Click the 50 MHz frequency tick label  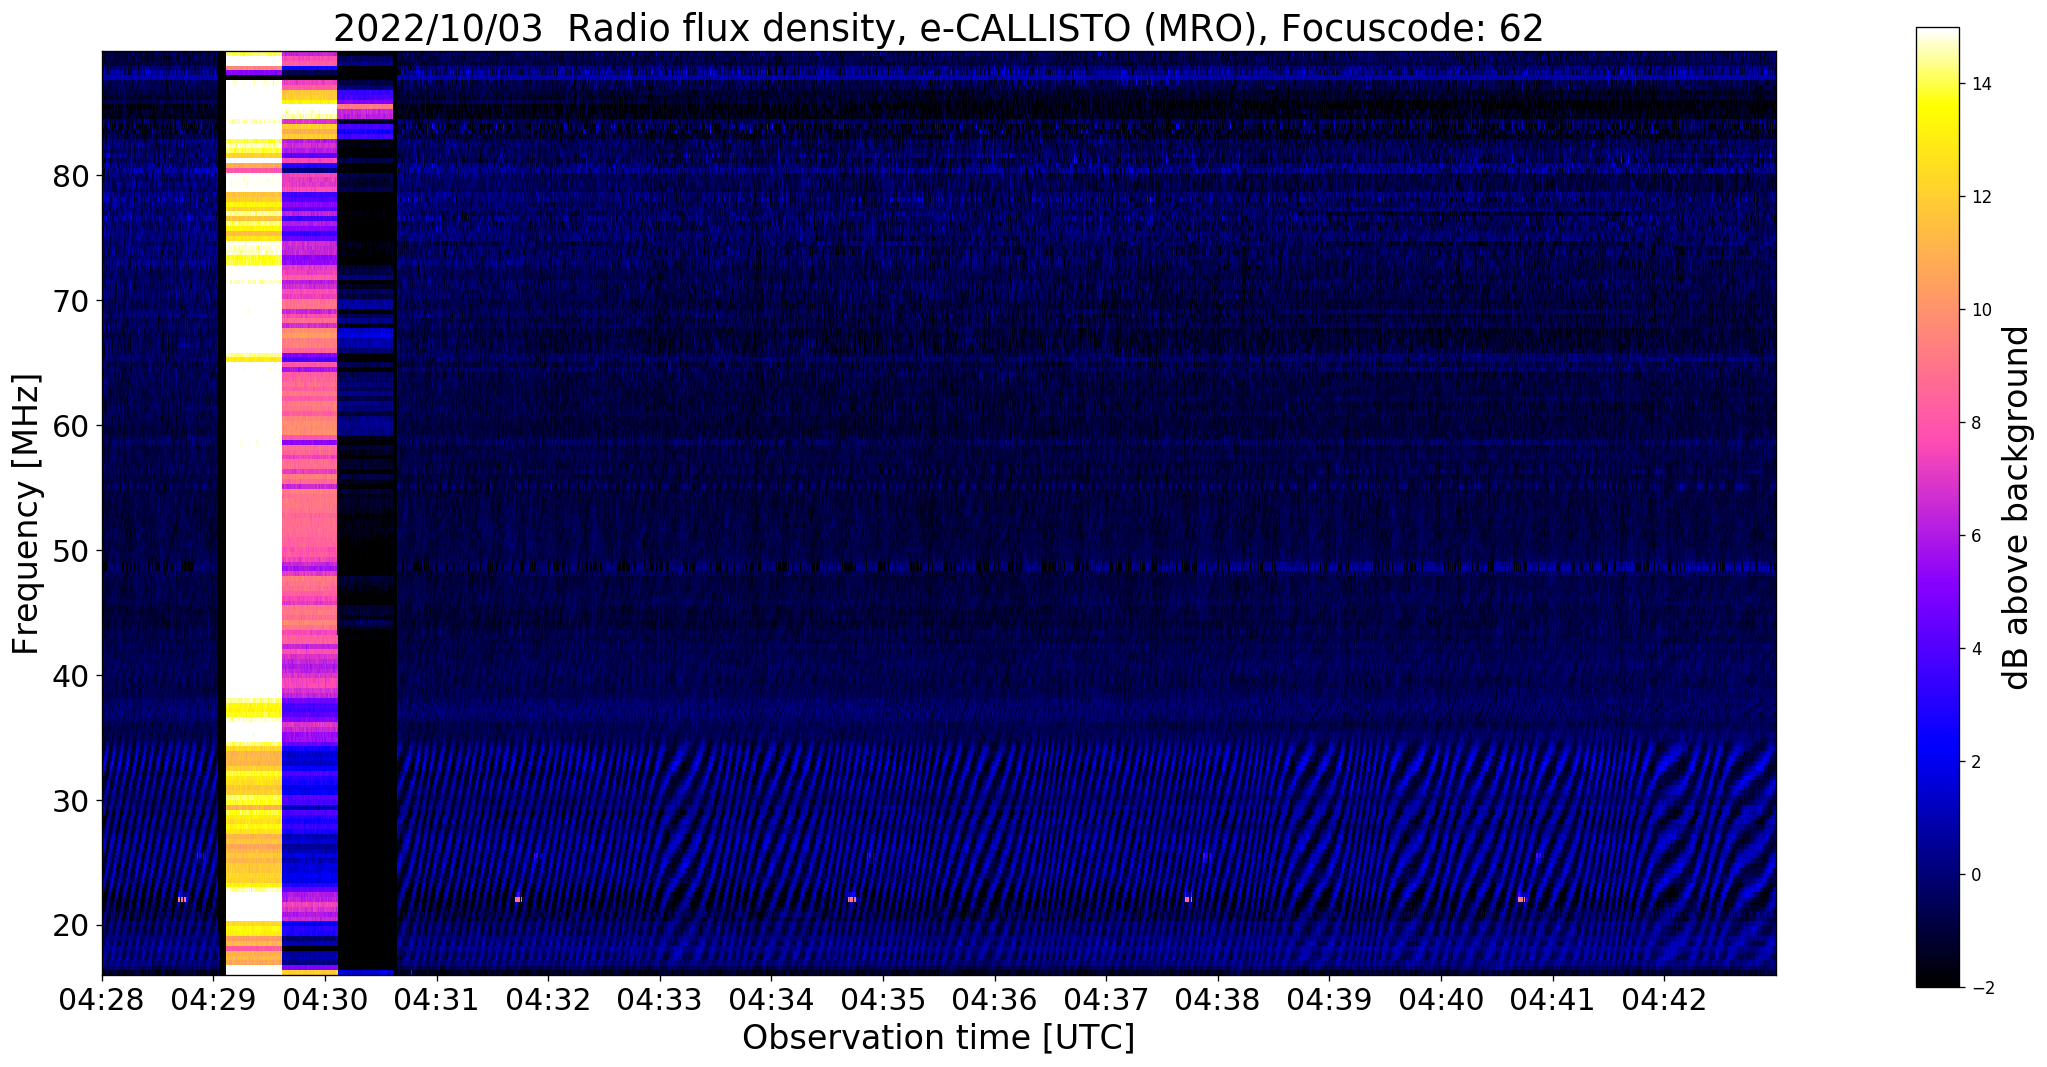tap(70, 551)
